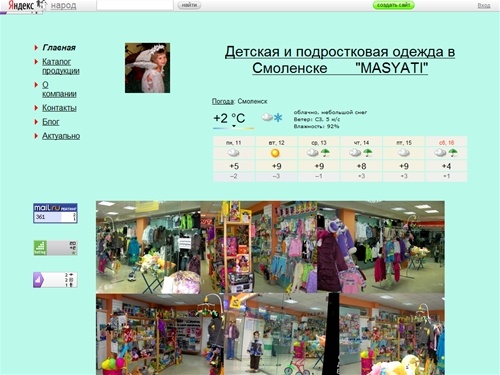Open the Вход login link
This screenshot has width=500, height=375.
click(484, 6)
